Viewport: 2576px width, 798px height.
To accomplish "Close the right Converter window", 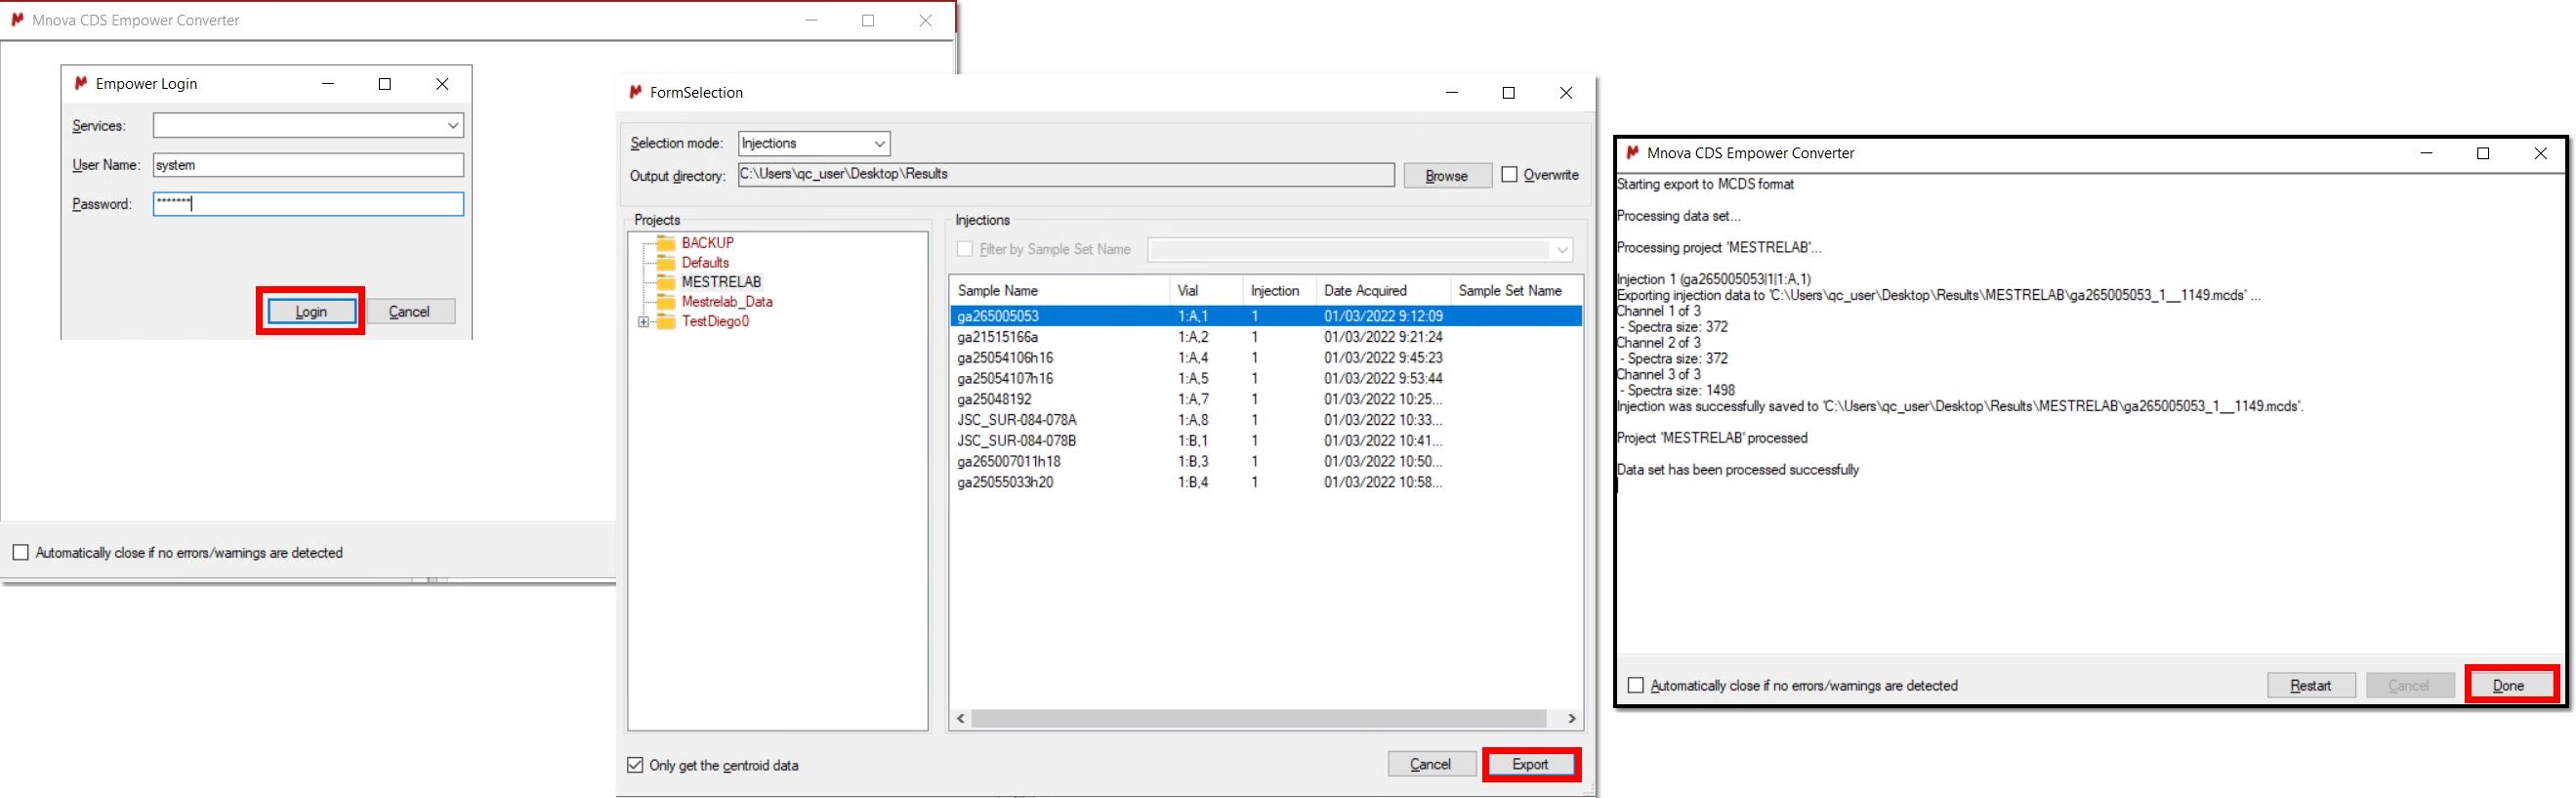I will (2541, 153).
